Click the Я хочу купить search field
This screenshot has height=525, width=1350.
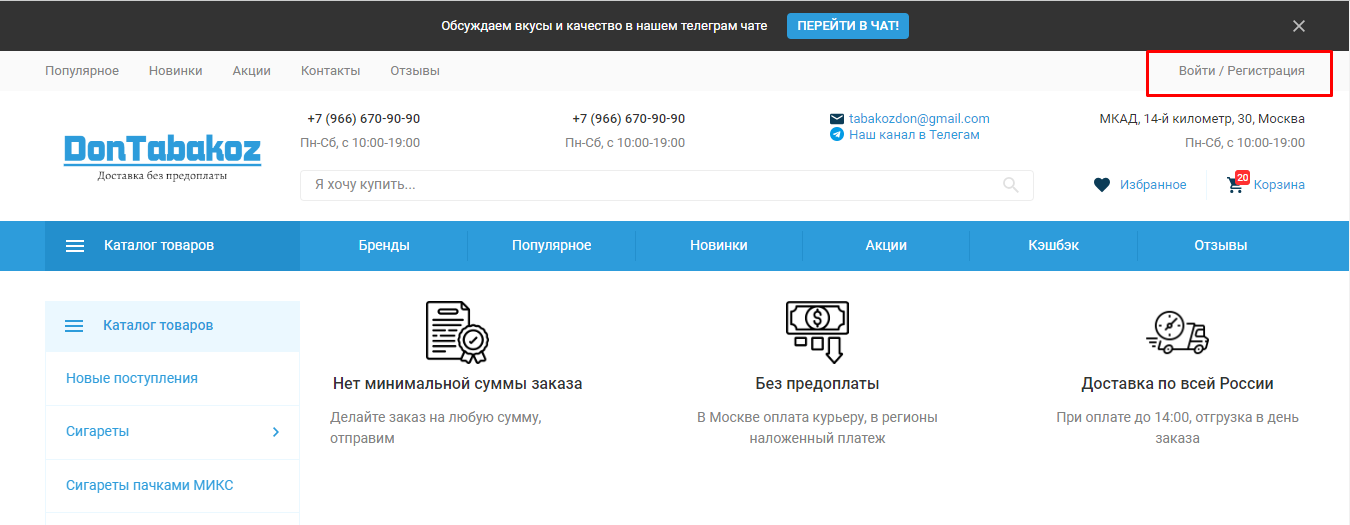(x=650, y=185)
